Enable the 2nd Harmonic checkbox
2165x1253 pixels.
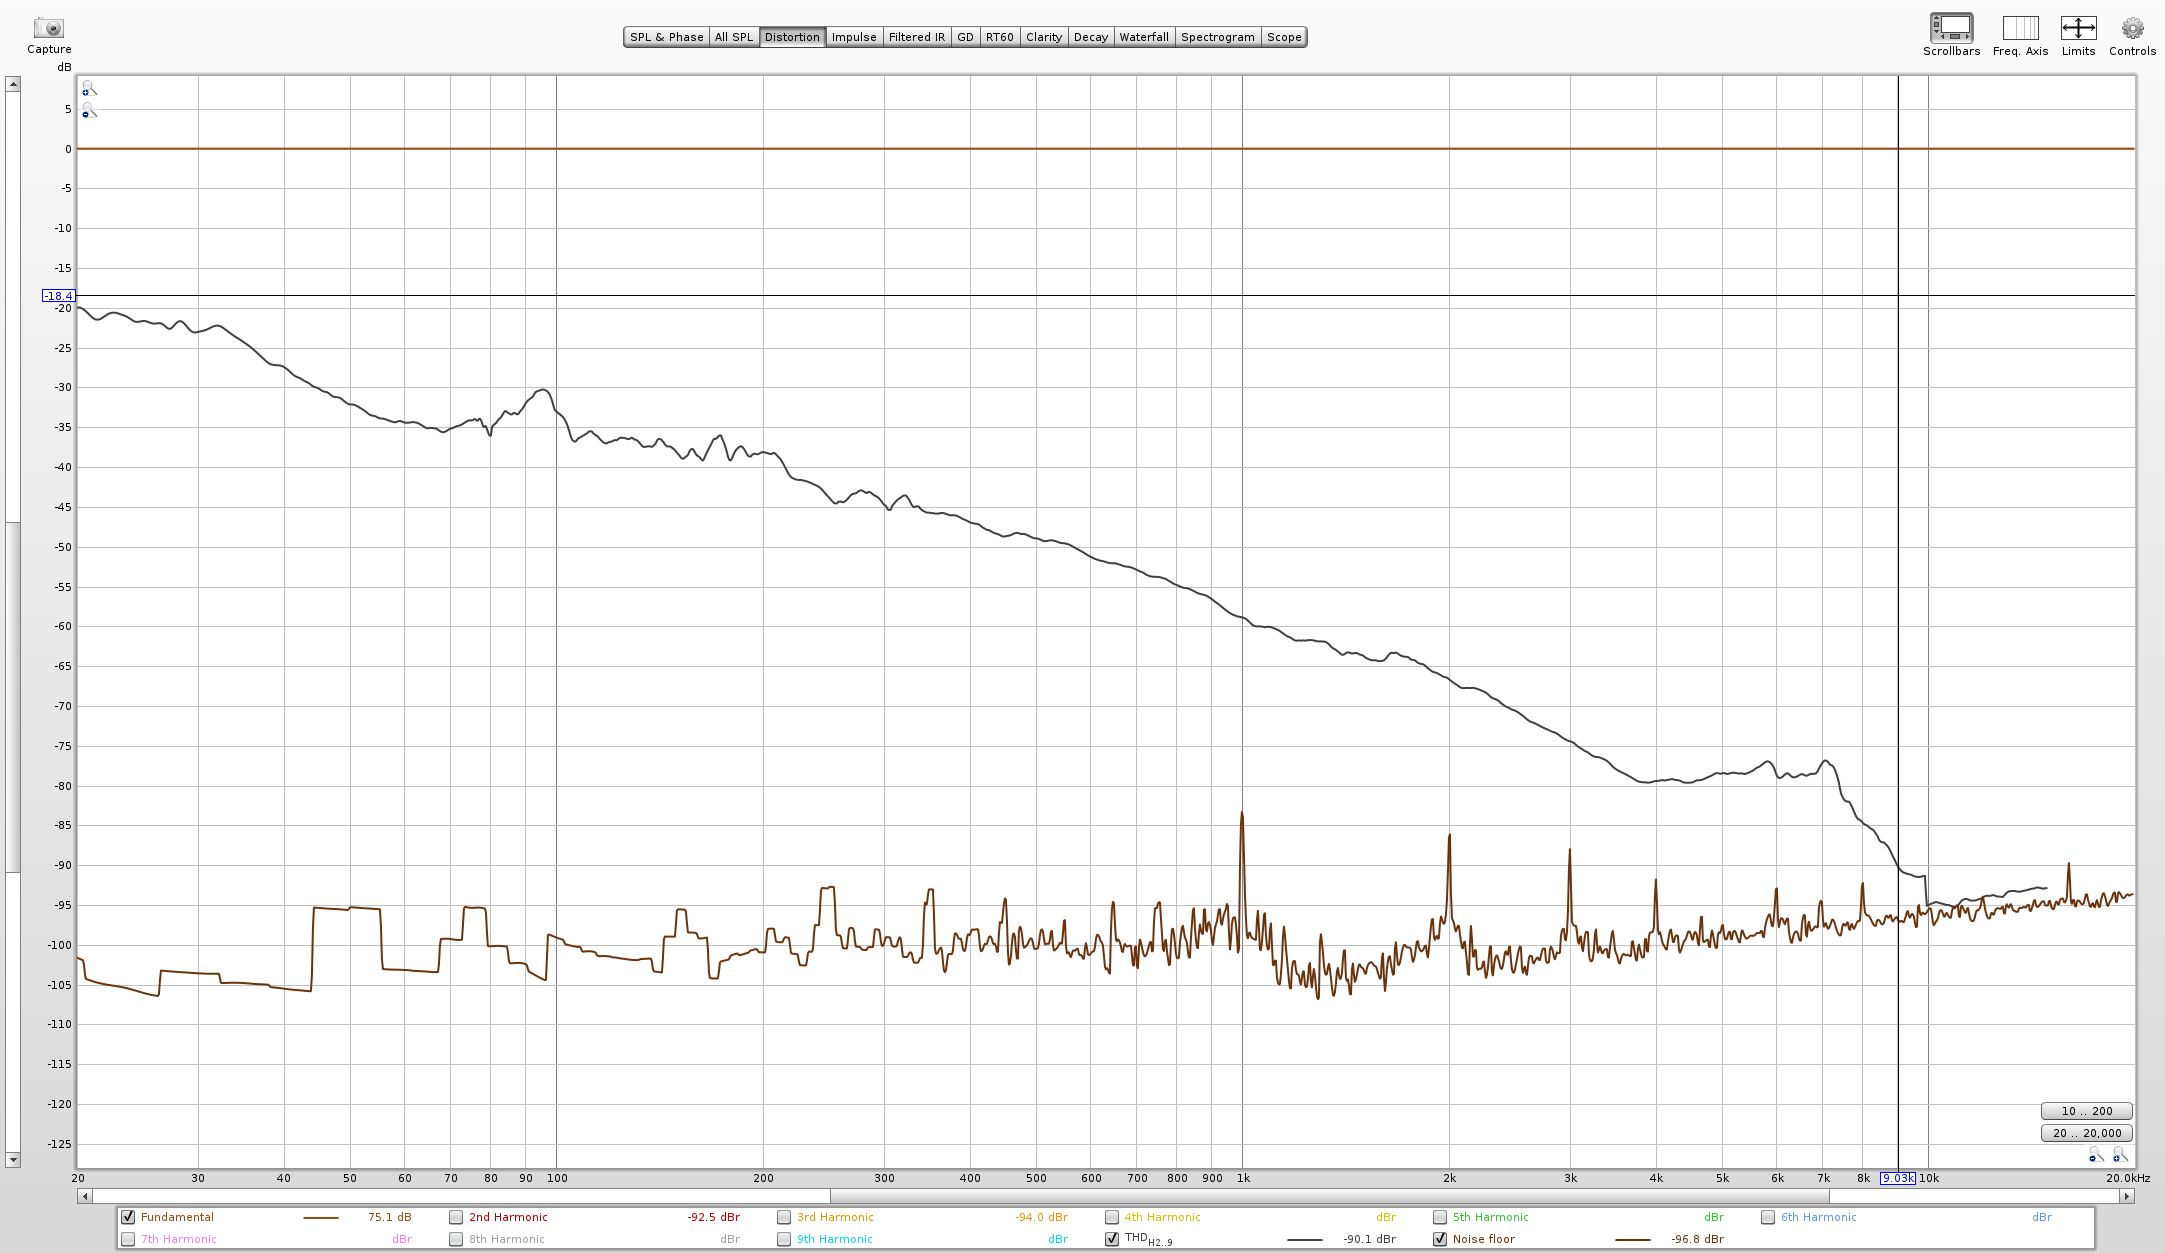pos(456,1217)
